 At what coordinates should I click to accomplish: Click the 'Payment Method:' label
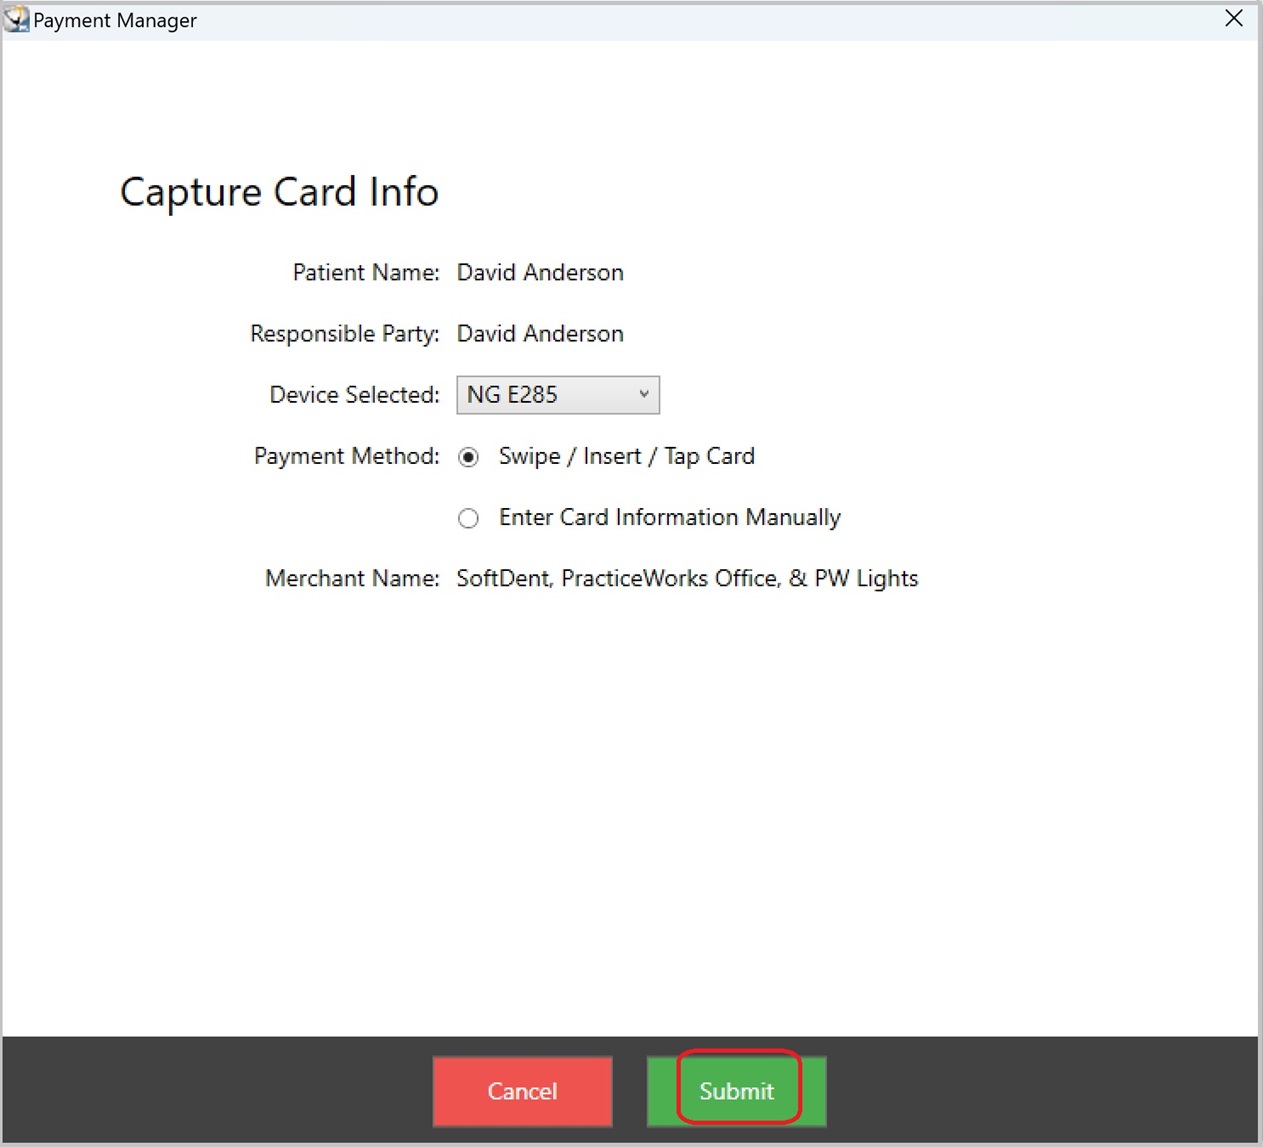tap(346, 456)
